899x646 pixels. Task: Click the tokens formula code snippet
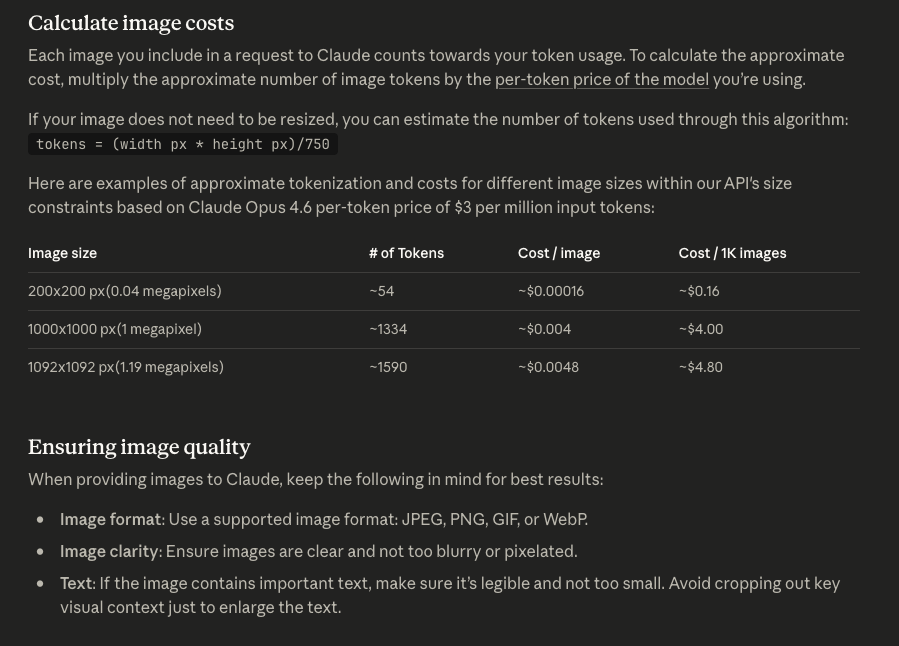coord(183,144)
